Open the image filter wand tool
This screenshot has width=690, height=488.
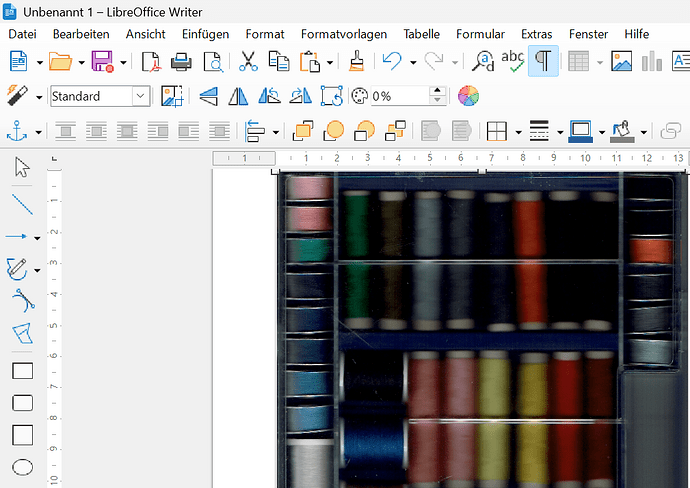[18, 95]
